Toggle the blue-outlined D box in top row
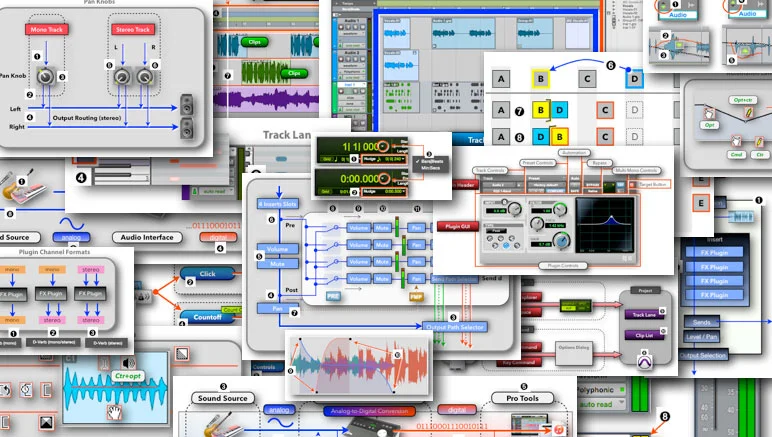The width and height of the screenshot is (772, 437). (634, 79)
